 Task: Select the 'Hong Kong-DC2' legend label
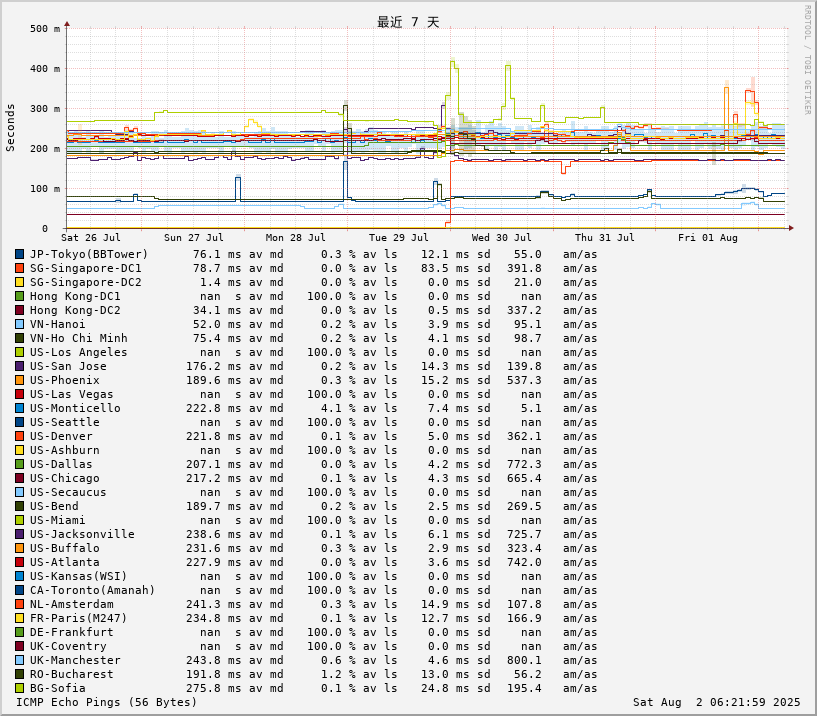pos(75,311)
